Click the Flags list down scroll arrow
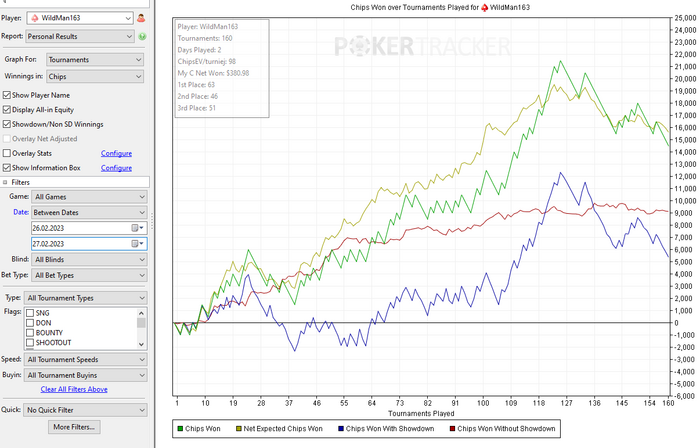The width and height of the screenshot is (700, 448). click(141, 344)
